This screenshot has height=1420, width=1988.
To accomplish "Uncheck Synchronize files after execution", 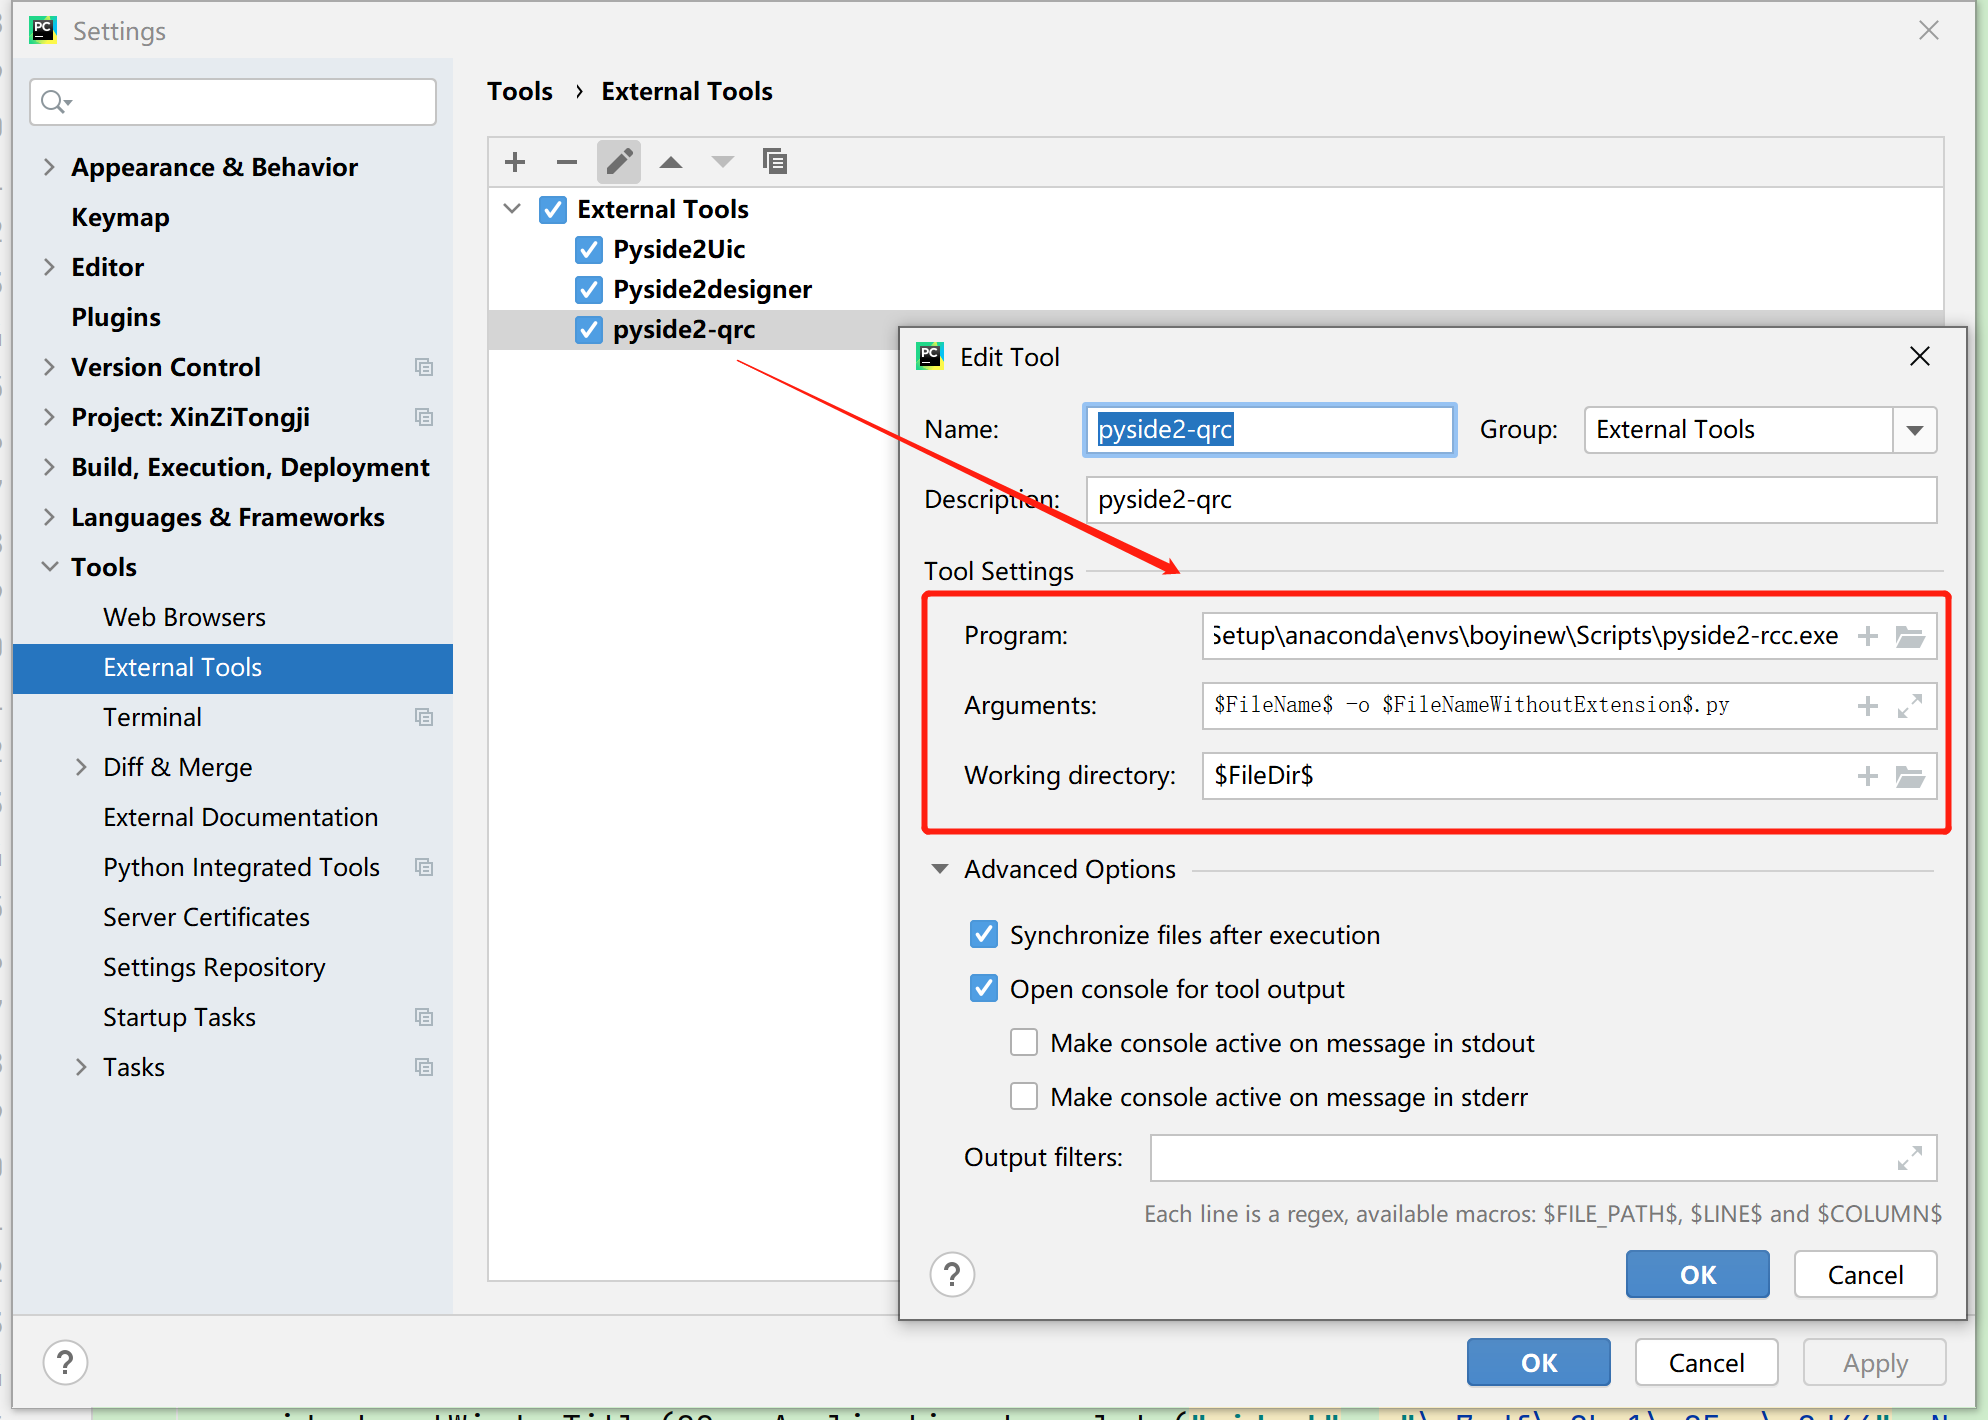I will (x=984, y=935).
